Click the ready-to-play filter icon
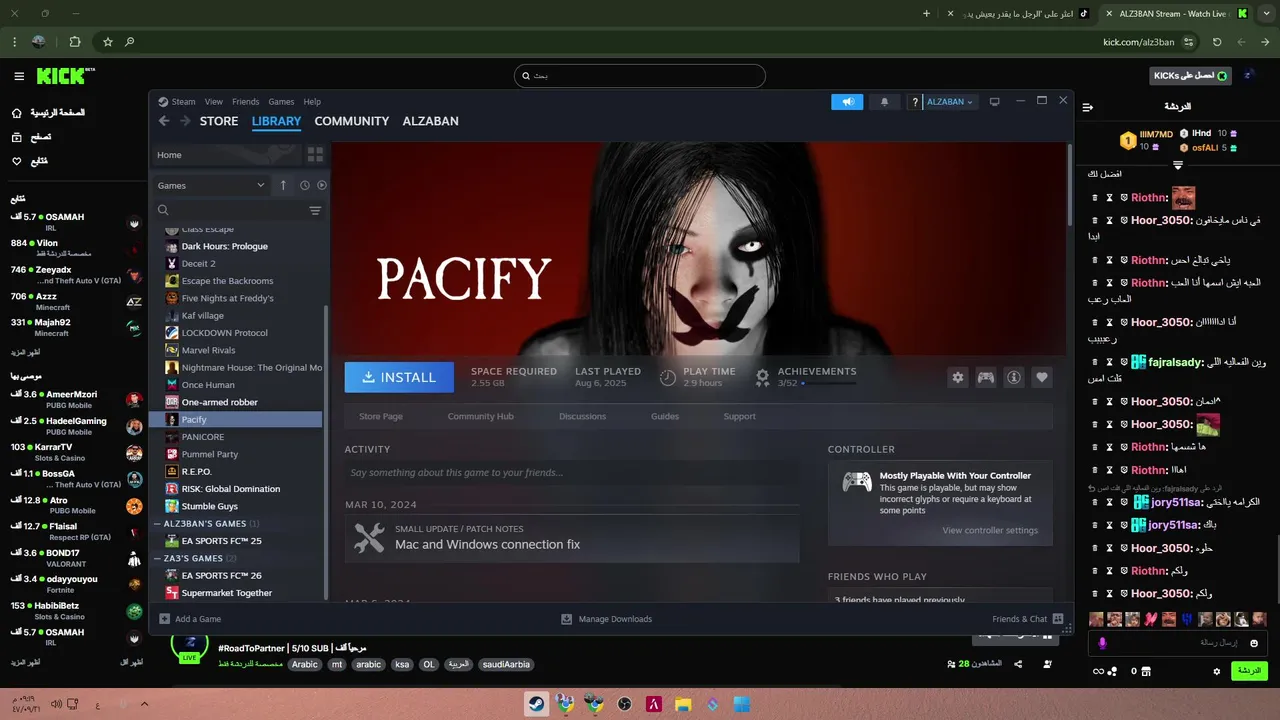 pyautogui.click(x=322, y=185)
